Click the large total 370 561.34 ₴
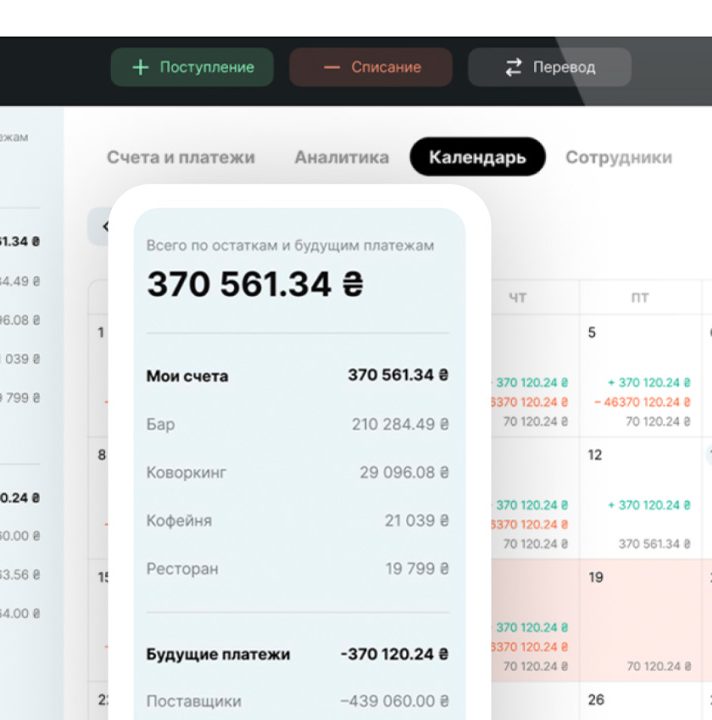712x720 pixels. click(255, 284)
